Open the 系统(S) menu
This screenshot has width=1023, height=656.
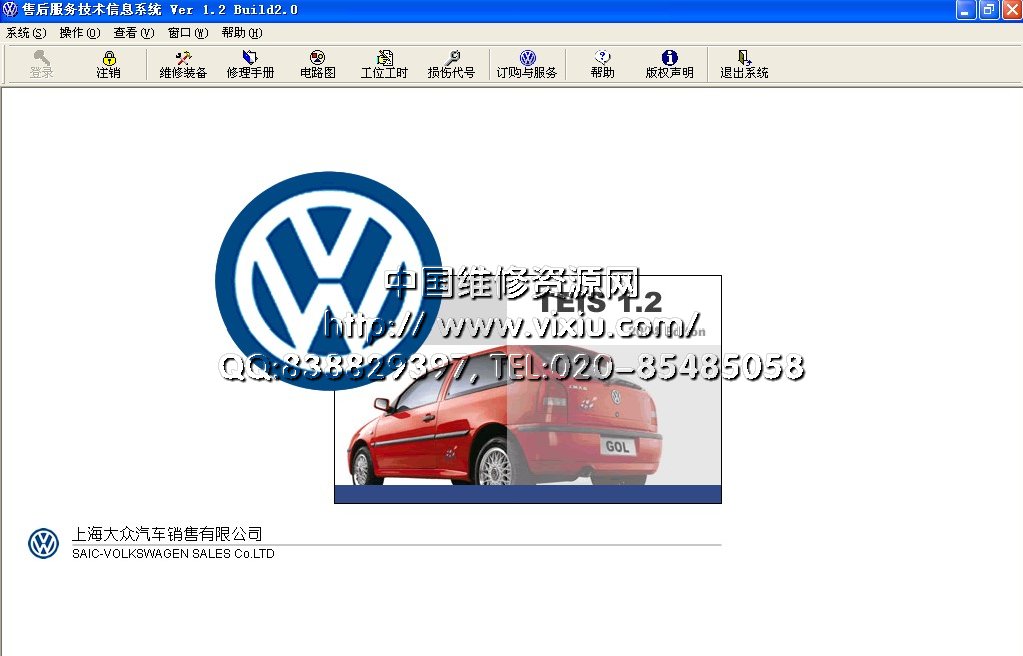click(26, 33)
